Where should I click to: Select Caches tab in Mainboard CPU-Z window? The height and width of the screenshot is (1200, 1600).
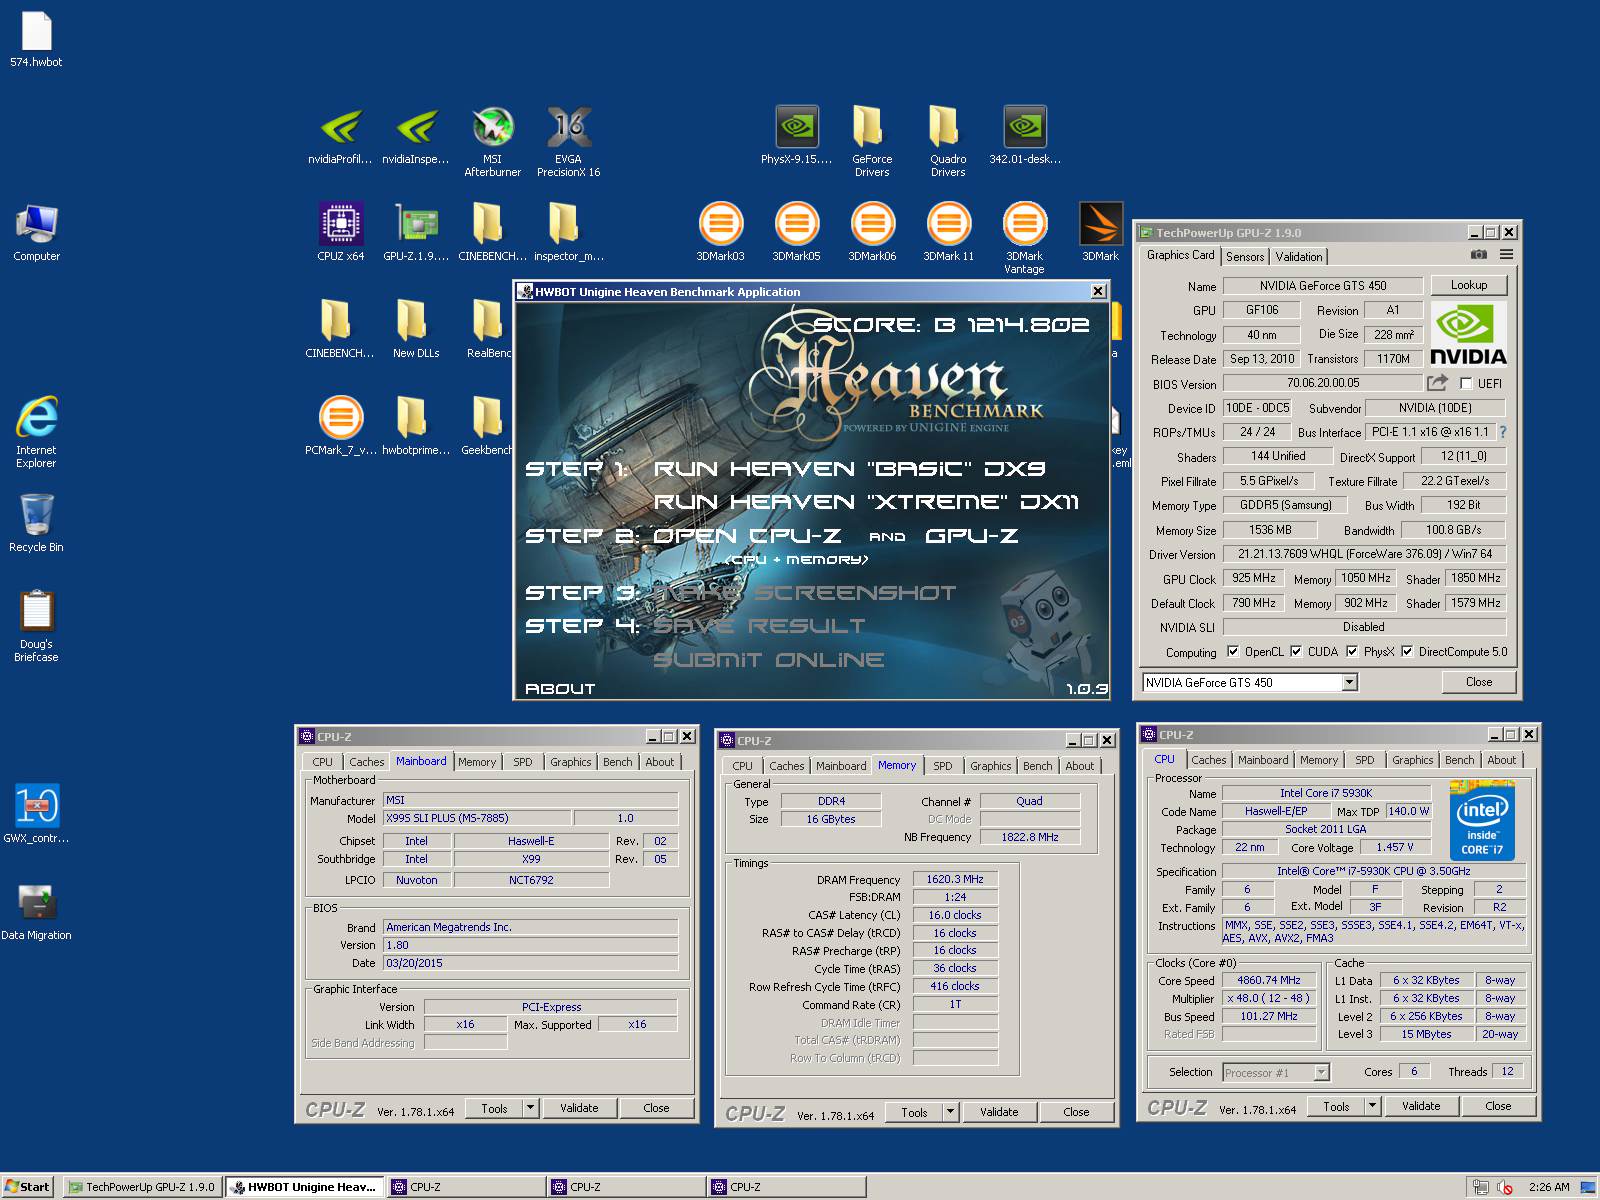click(366, 762)
